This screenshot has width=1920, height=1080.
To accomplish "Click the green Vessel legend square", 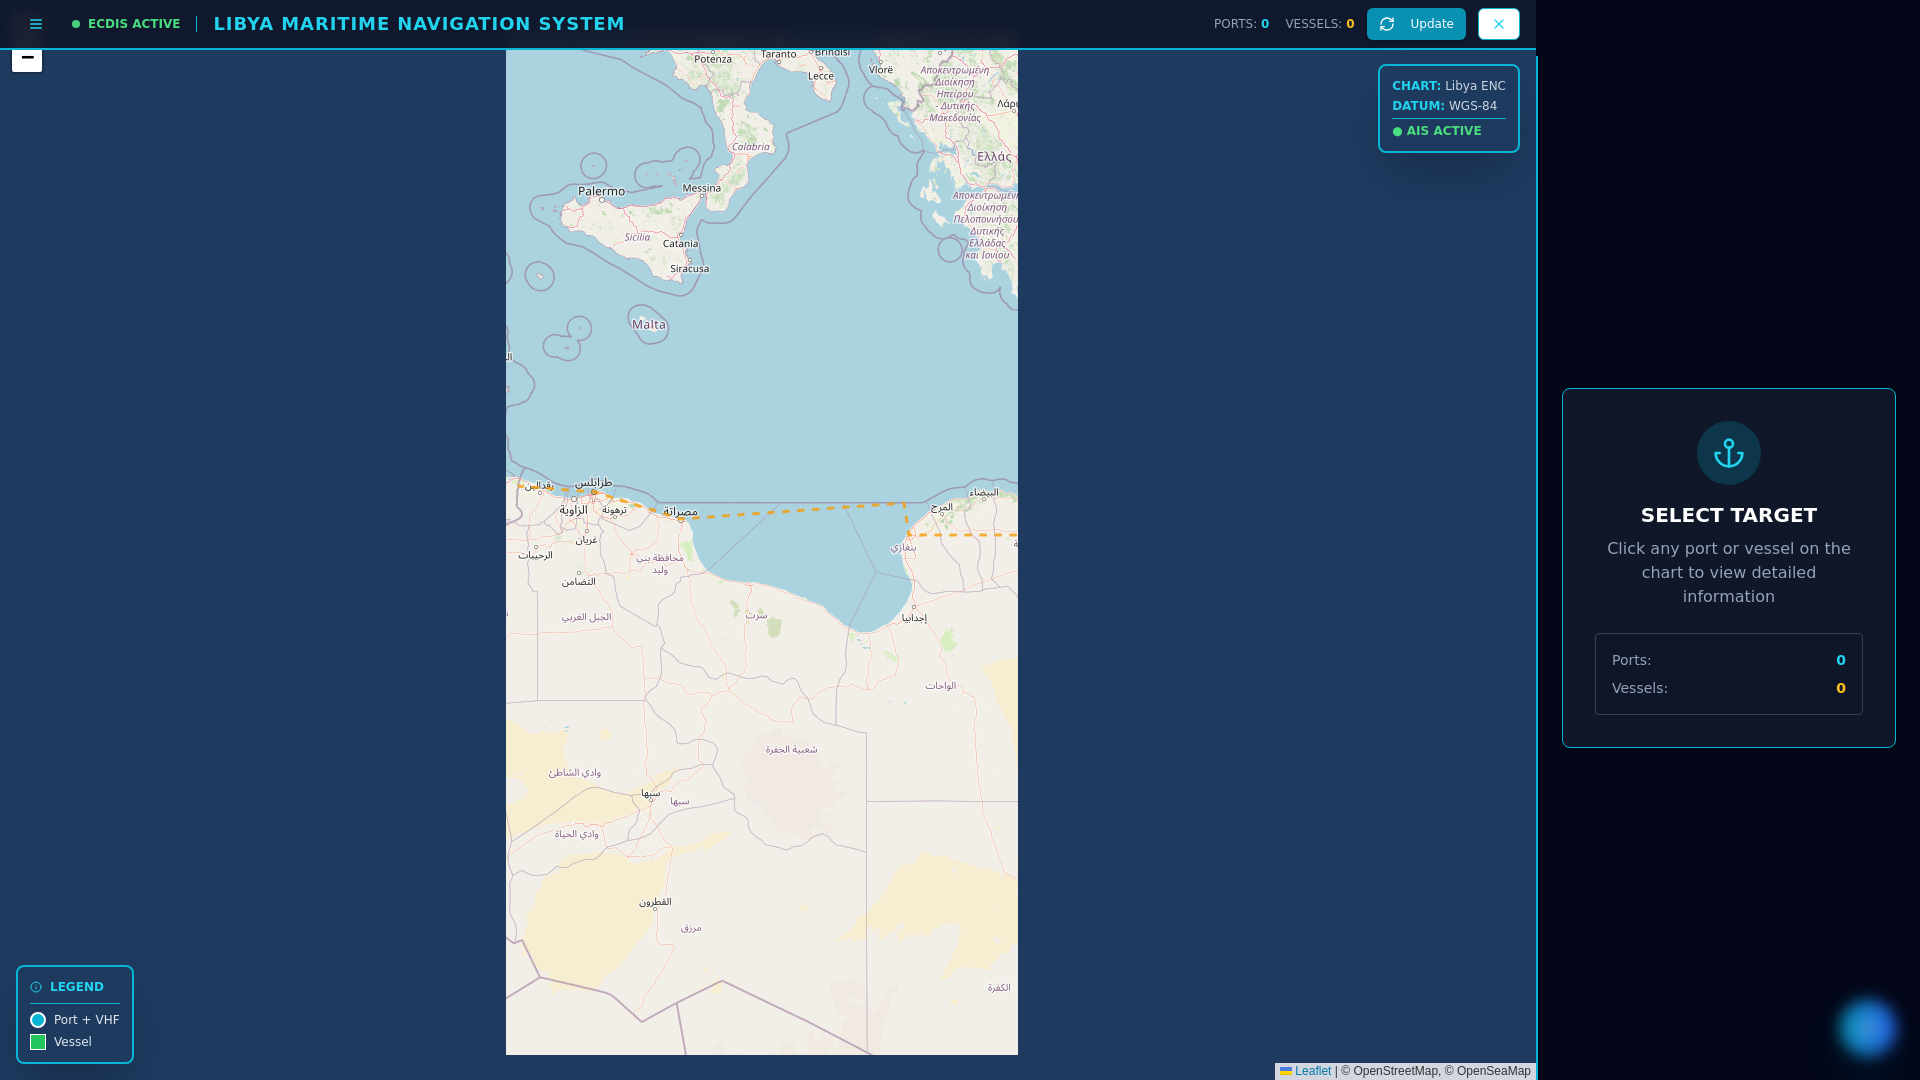I will (x=38, y=1042).
